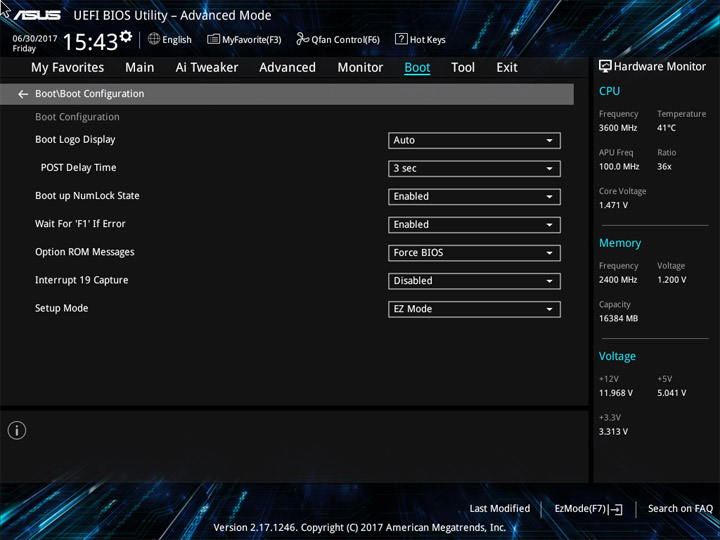Click the 06/30/2017 date
Screen dimensions: 720x540
coord(35,39)
